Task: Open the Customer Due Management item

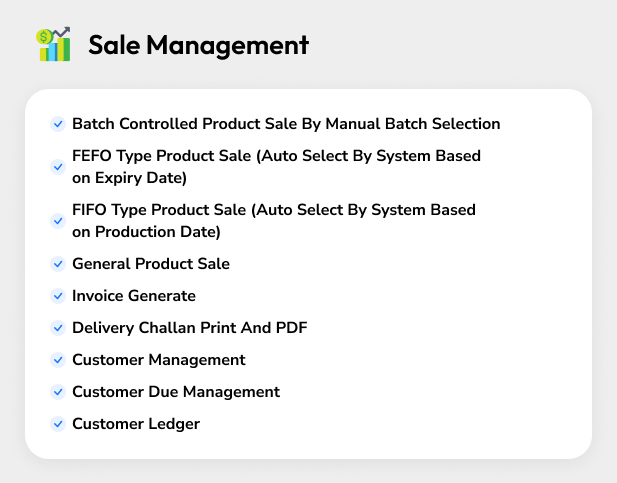Action: point(176,392)
